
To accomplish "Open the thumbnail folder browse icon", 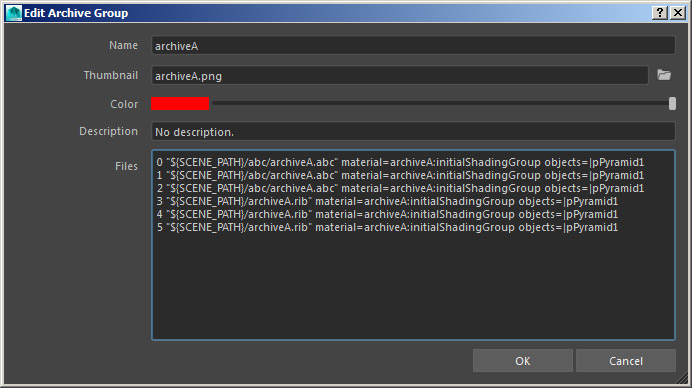I will click(664, 75).
